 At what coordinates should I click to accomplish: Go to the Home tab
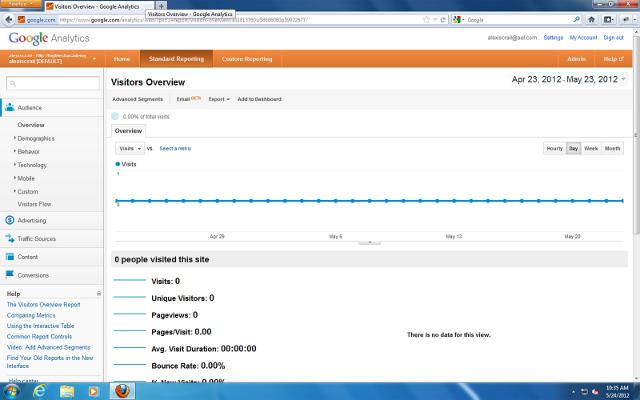point(122,59)
